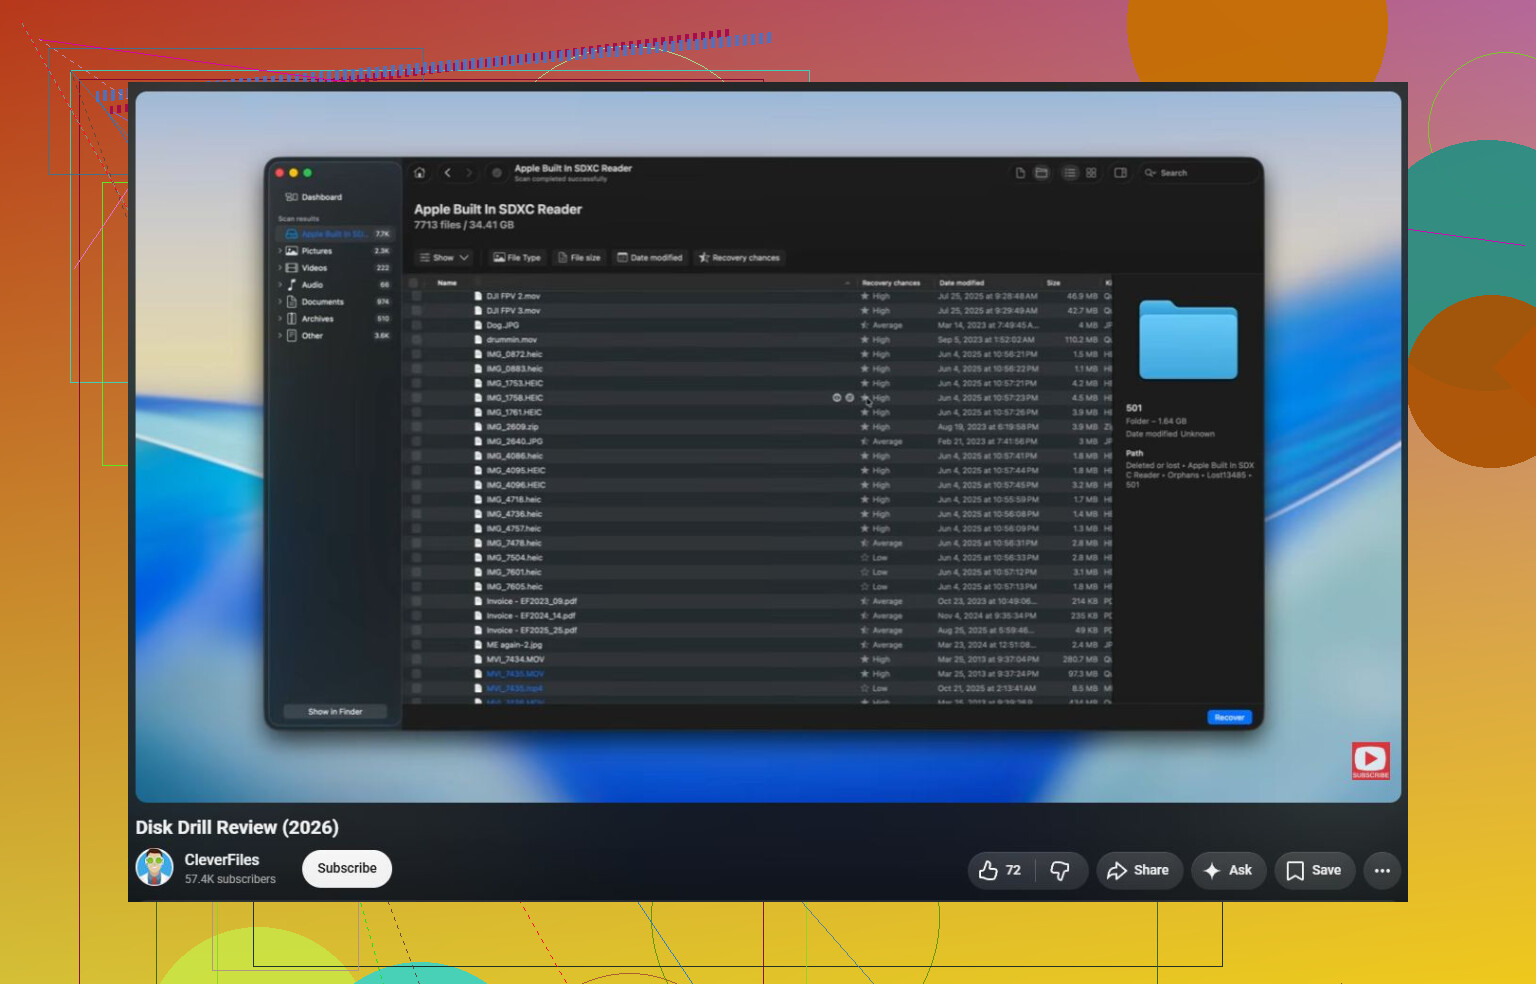The height and width of the screenshot is (984, 1536).
Task: Open the File size filter
Action: (x=579, y=258)
